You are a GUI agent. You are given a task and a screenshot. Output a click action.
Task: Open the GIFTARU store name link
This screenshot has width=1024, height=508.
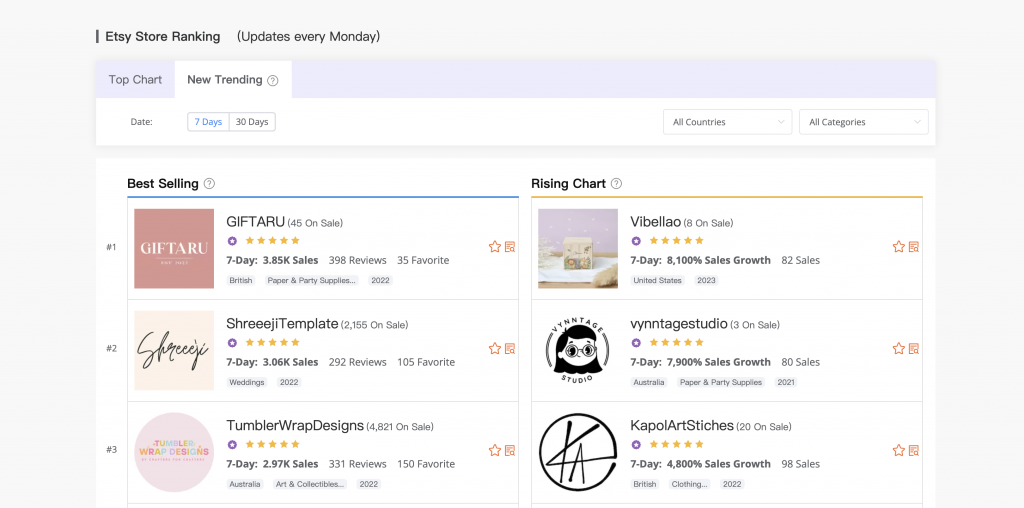click(x=255, y=222)
